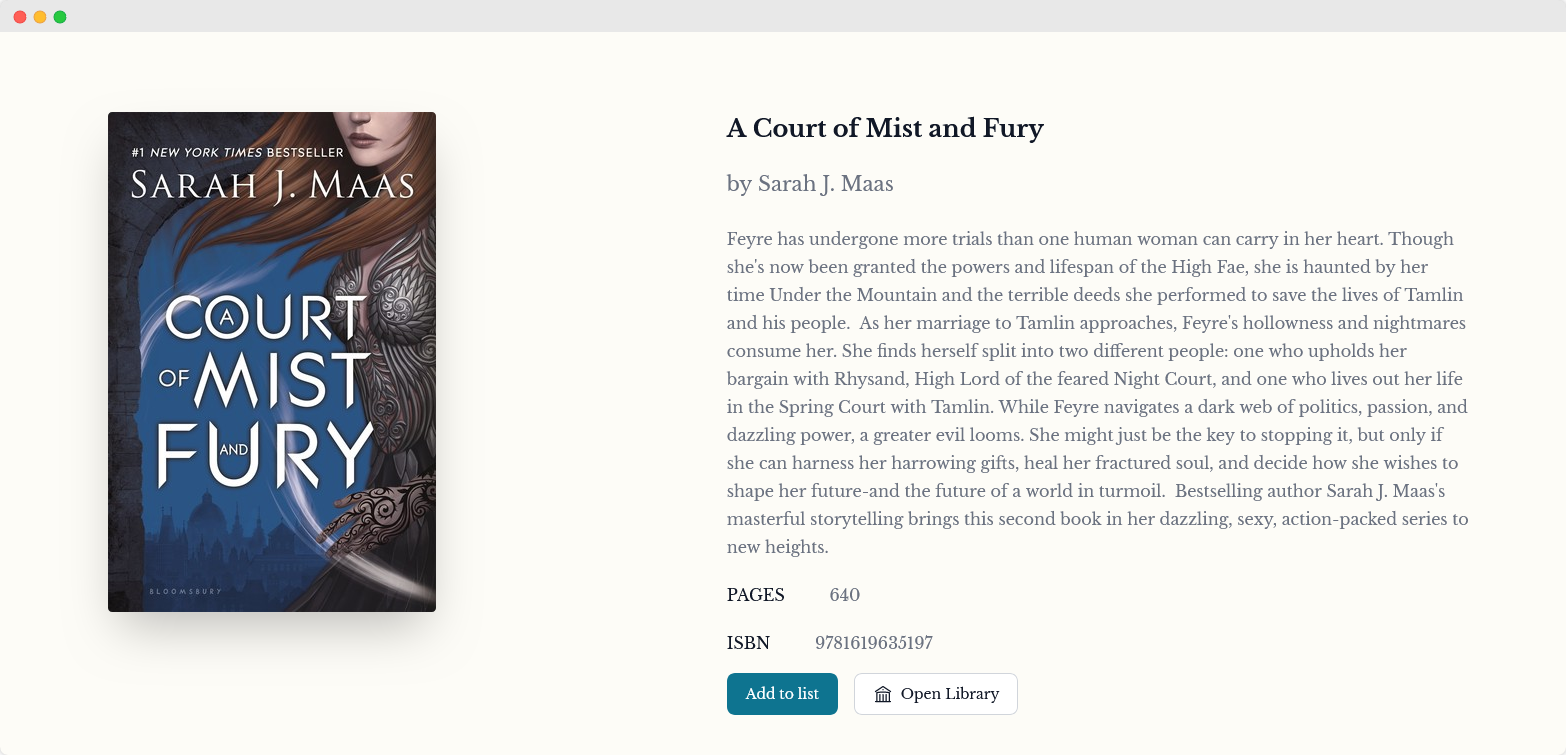Select the book cover image

272,361
